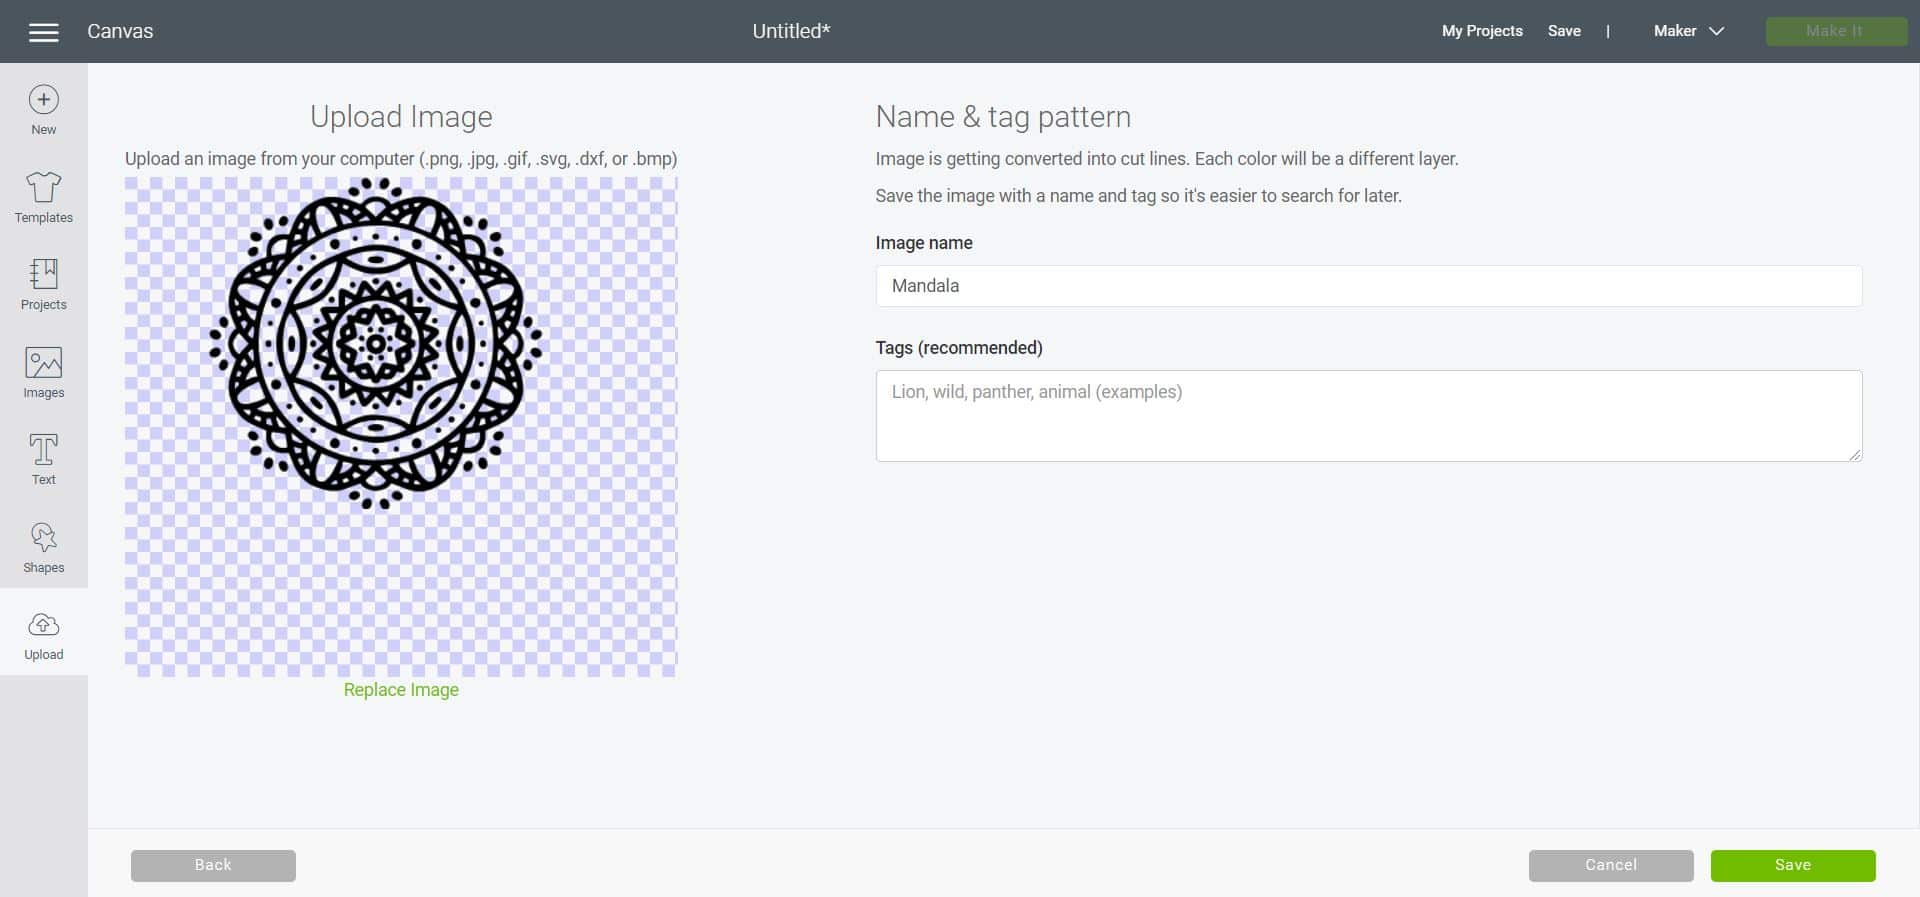This screenshot has width=1920, height=897.
Task: Open My Projects in header
Action: [1481, 31]
